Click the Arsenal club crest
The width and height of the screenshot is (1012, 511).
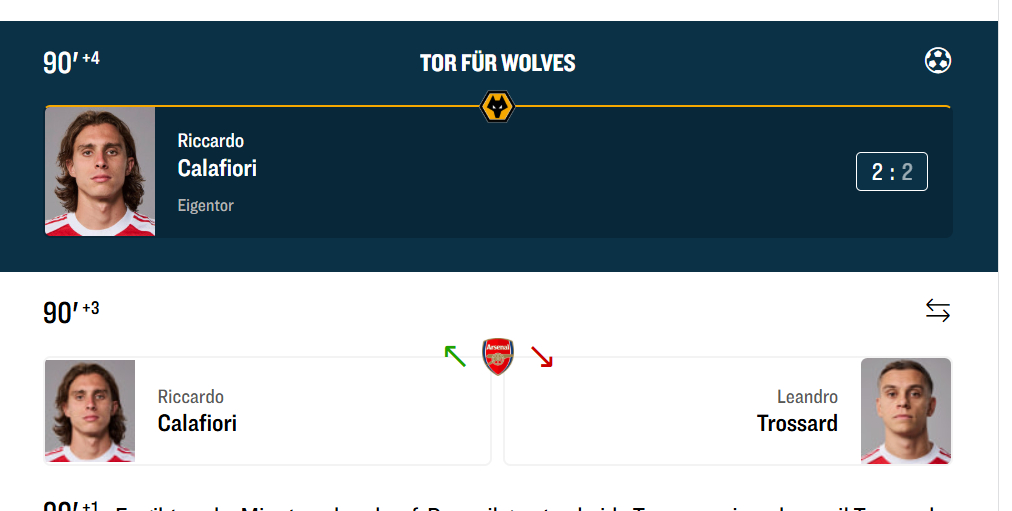[x=497, y=356]
